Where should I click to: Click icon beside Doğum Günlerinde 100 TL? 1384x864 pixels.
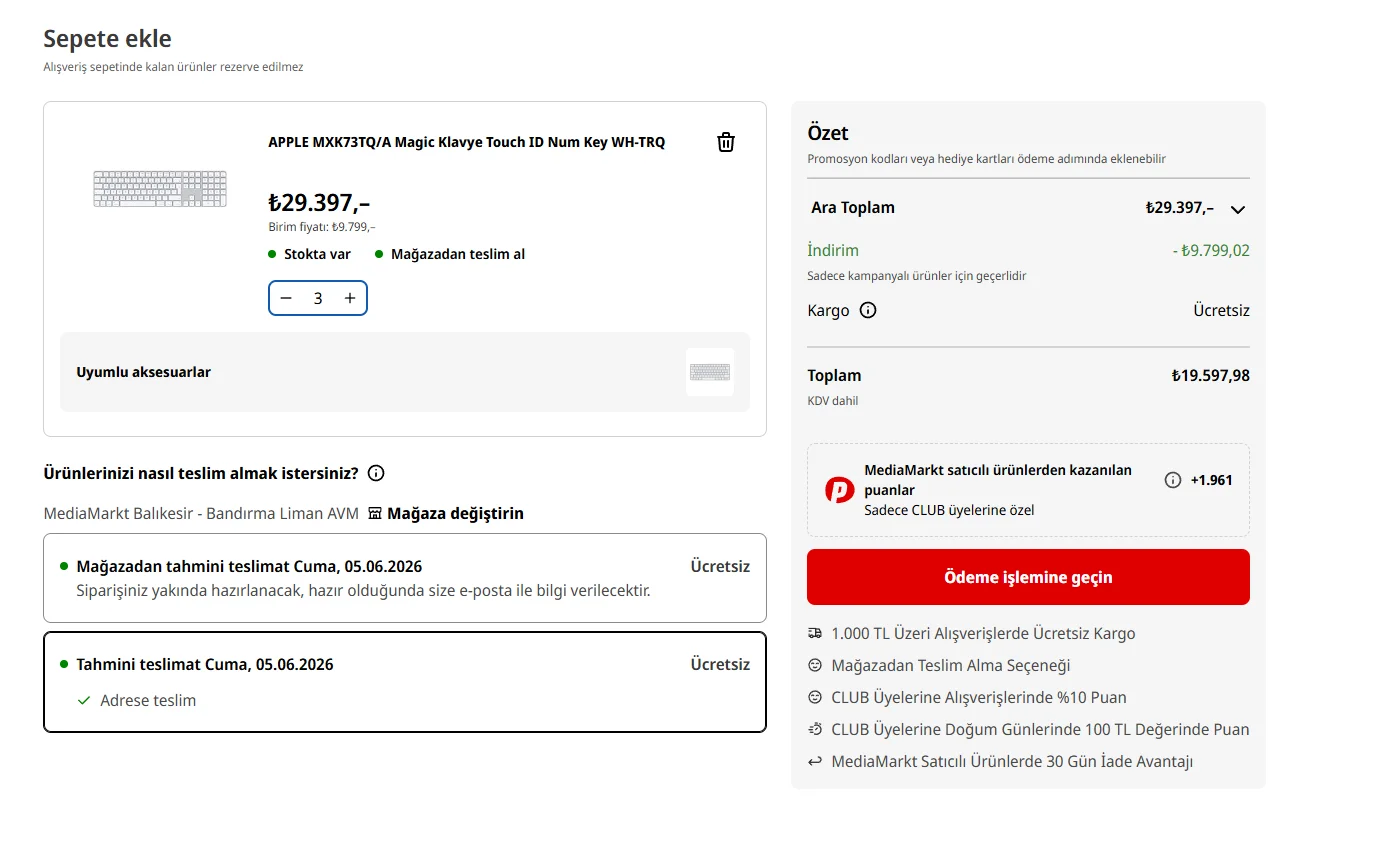tap(815, 729)
